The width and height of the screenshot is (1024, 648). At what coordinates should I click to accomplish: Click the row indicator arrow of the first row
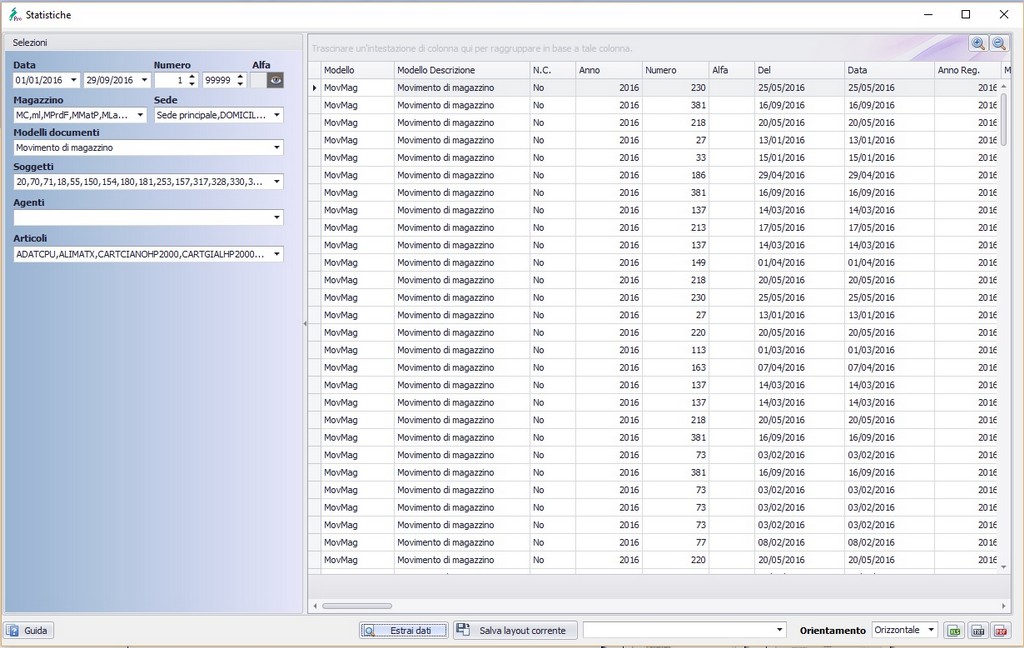(x=315, y=88)
